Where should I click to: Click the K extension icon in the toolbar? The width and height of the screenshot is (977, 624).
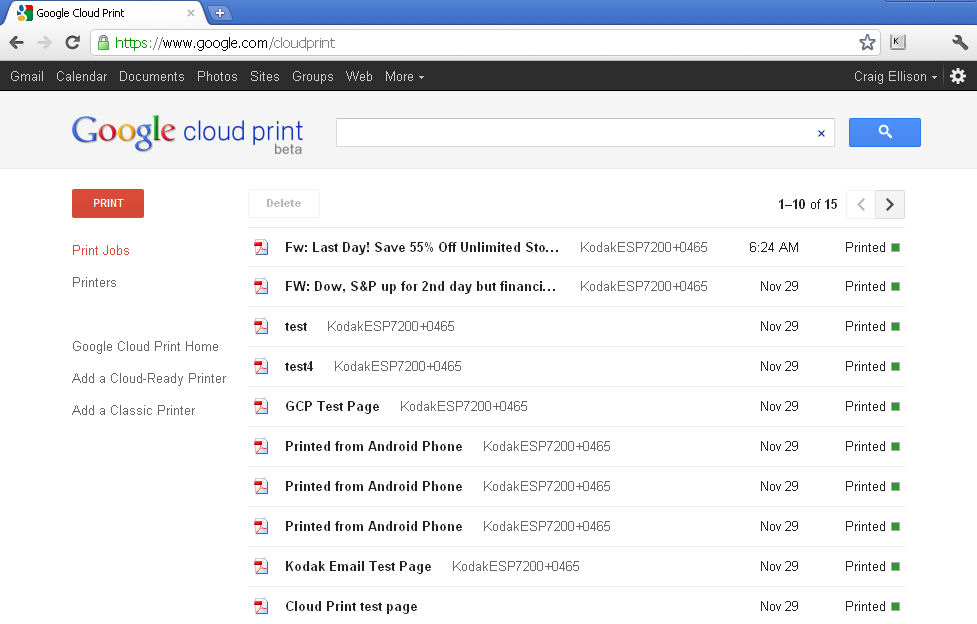click(x=897, y=42)
